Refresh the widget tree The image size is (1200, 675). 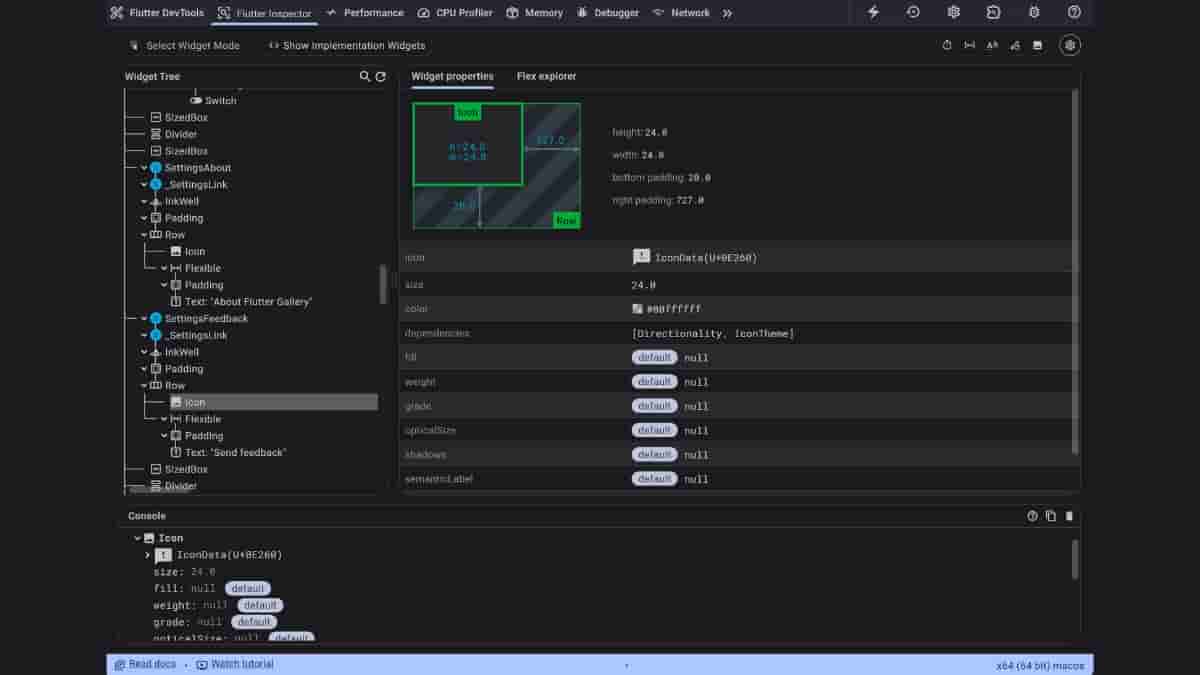[x=381, y=77]
